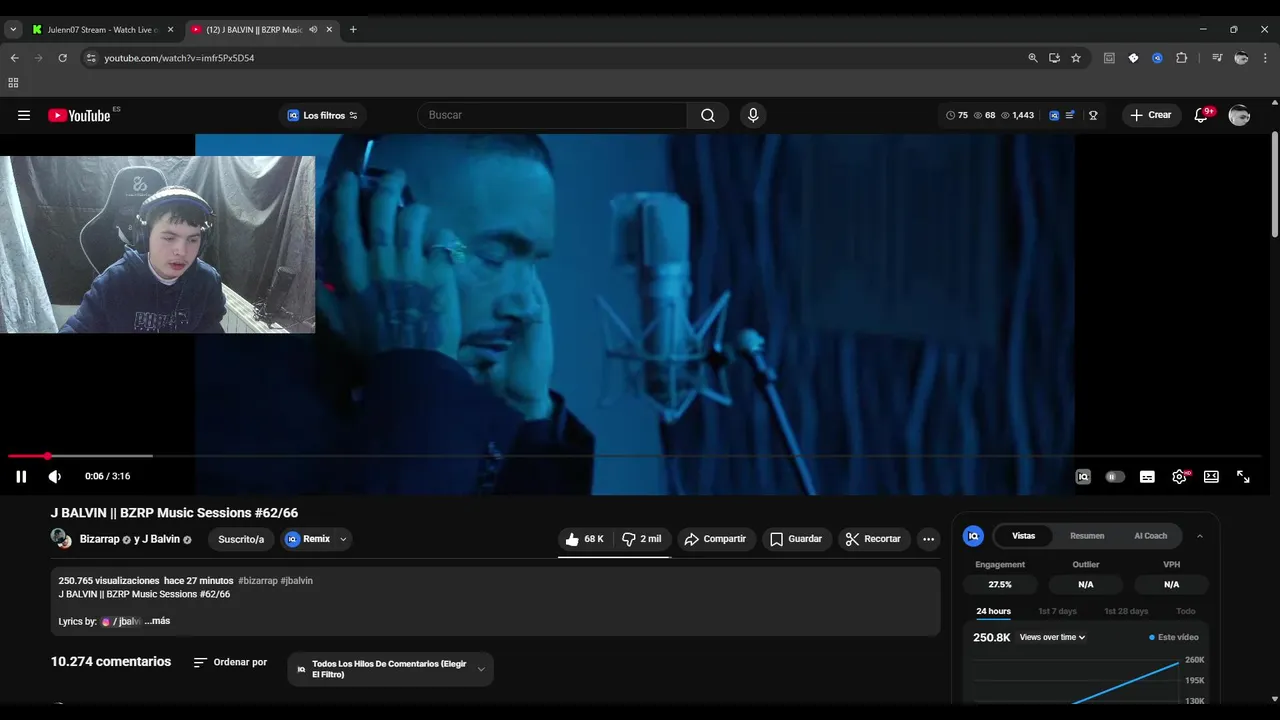Focus the Buscar search field
This screenshot has width=1280, height=720.
click(x=552, y=115)
